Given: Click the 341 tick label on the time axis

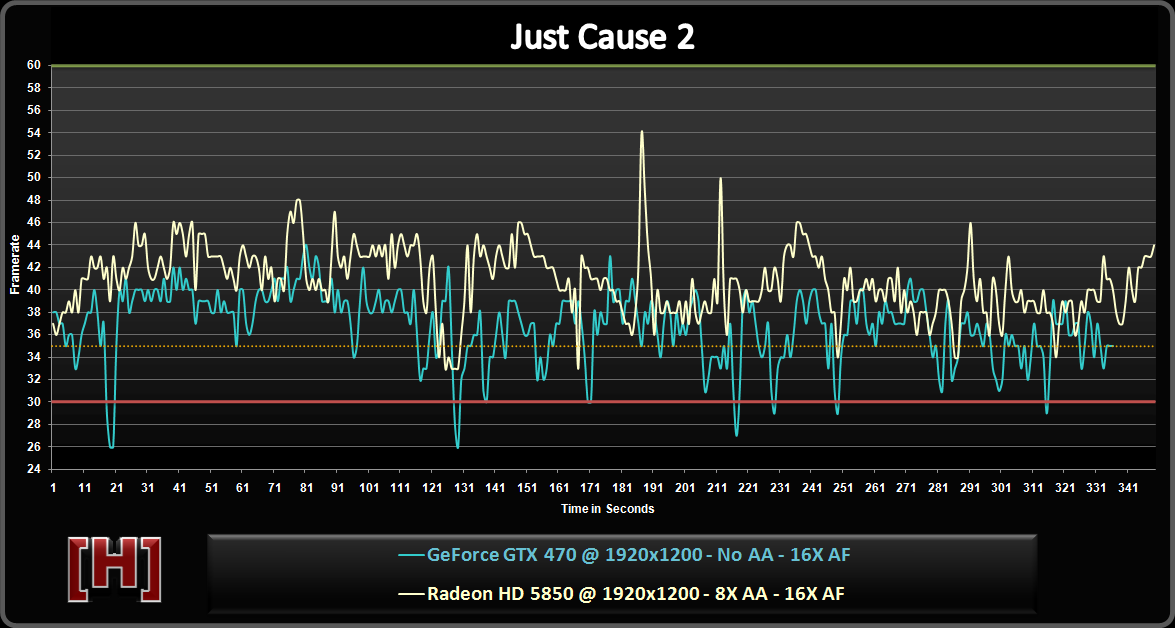Looking at the screenshot, I should (1128, 488).
